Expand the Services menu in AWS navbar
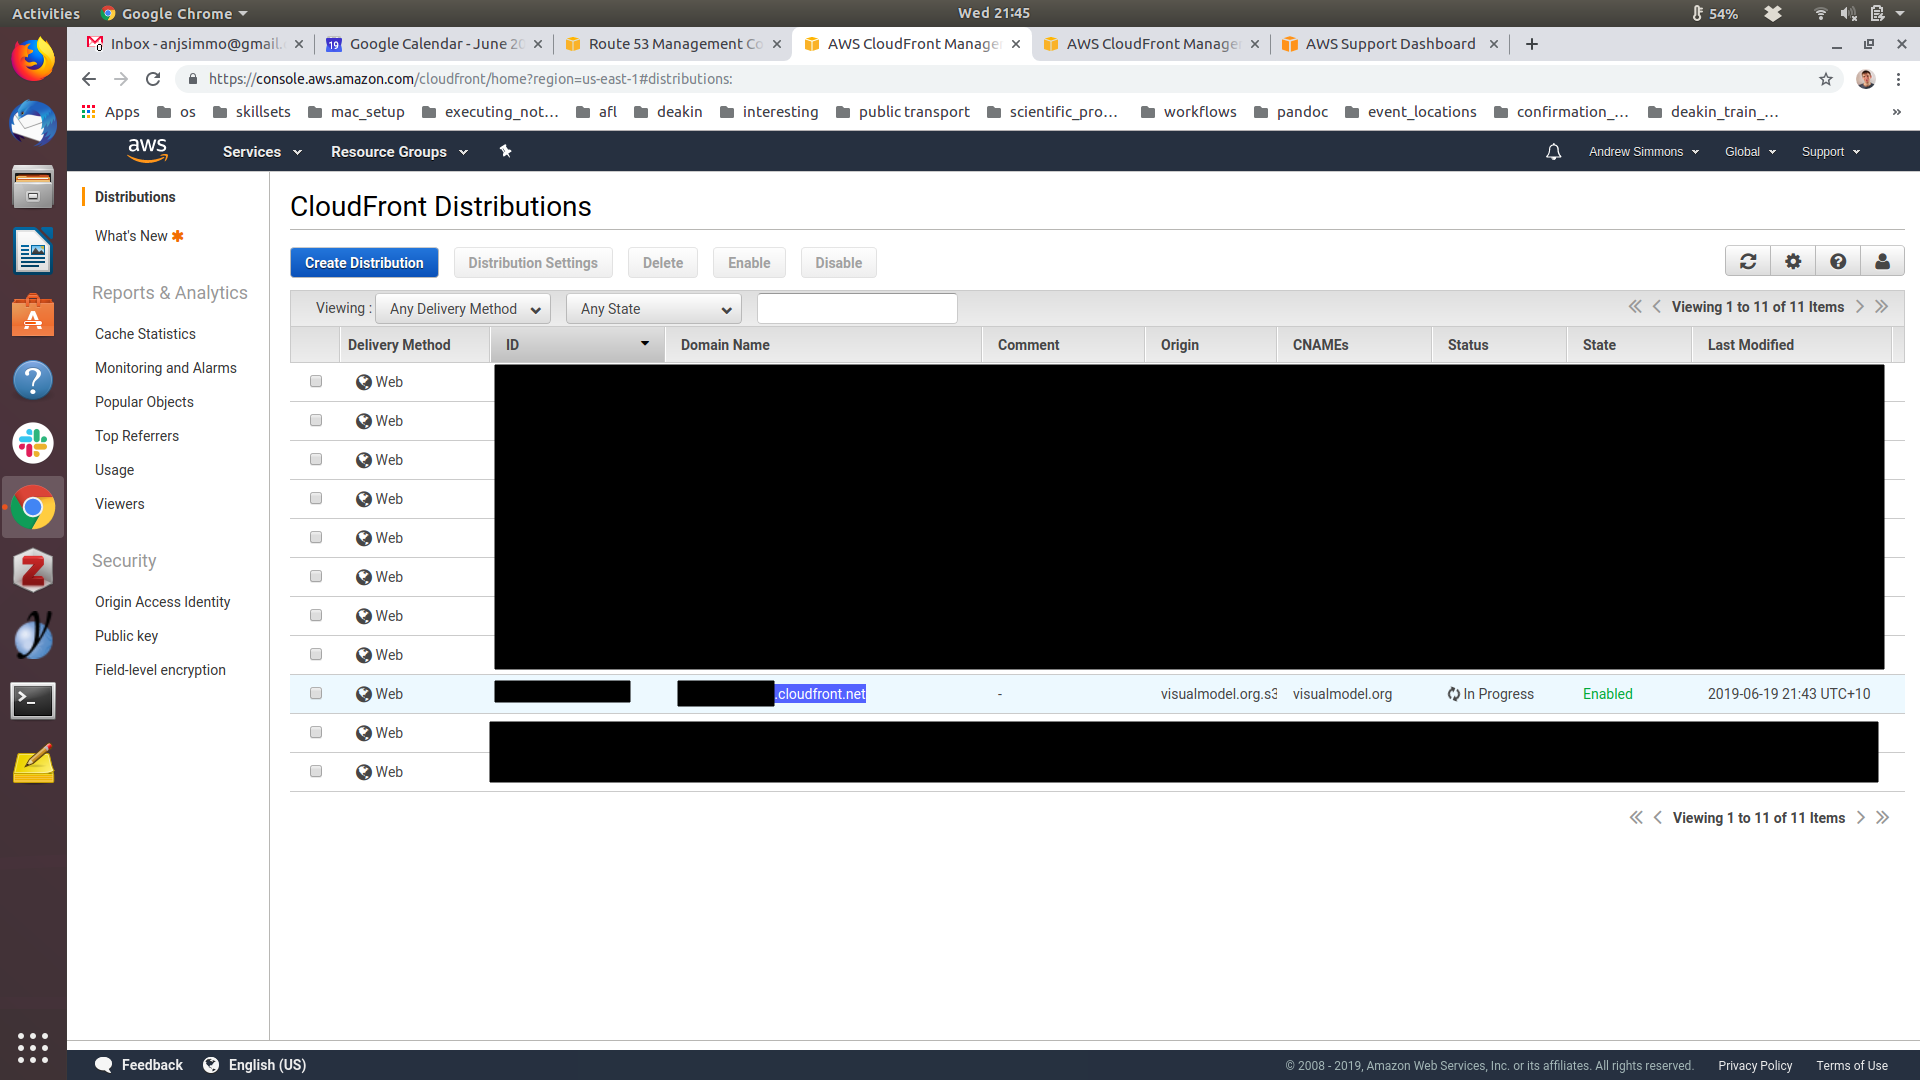This screenshot has width=1920, height=1080. 262,152
